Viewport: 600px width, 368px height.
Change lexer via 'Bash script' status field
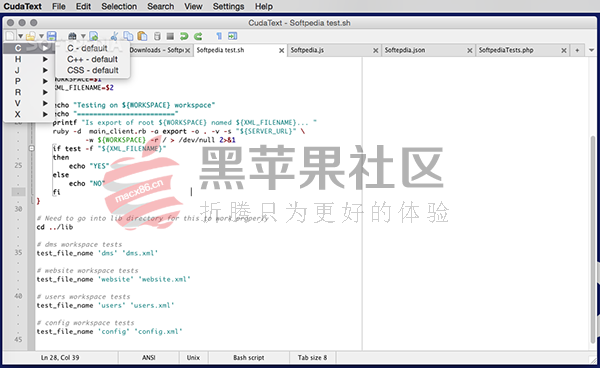tap(249, 358)
